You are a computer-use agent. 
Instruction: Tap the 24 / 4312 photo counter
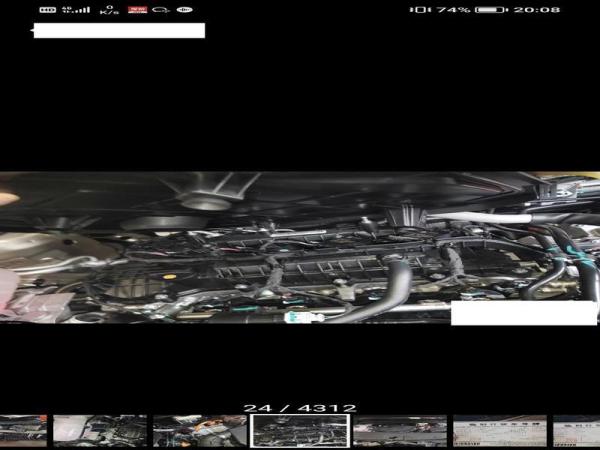[x=300, y=408]
